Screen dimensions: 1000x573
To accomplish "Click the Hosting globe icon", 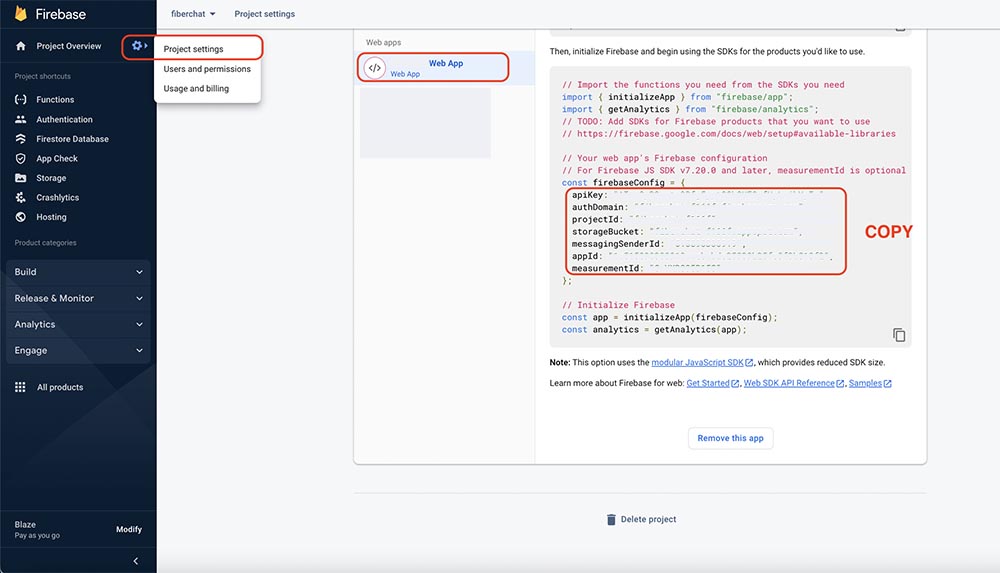I will 20,217.
